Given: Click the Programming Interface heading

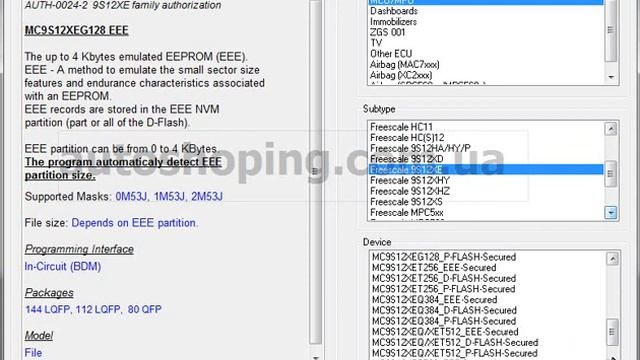Looking at the screenshot, I should (x=79, y=249).
